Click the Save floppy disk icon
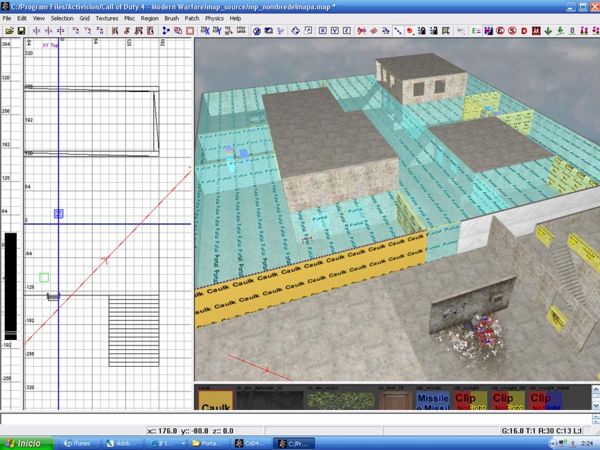The height and width of the screenshot is (450, 600). [21, 31]
